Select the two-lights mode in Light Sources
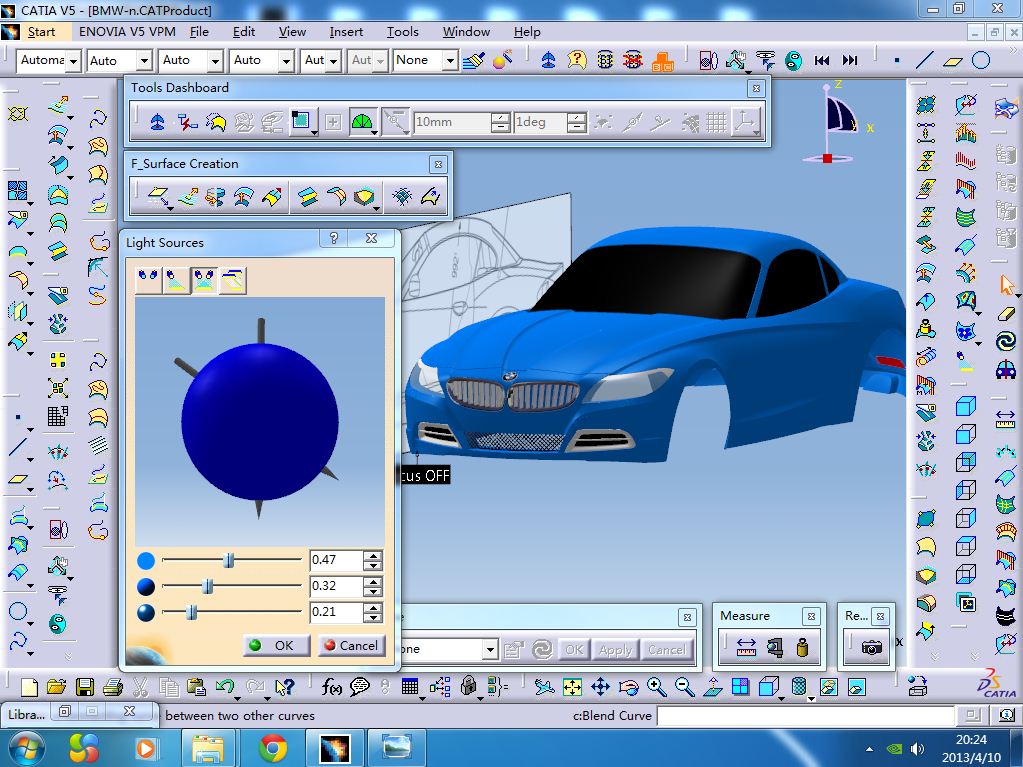 tap(148, 280)
